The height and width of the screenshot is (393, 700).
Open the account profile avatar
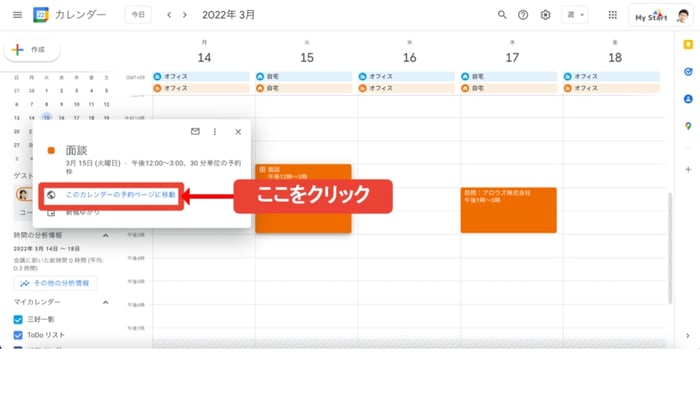(682, 16)
